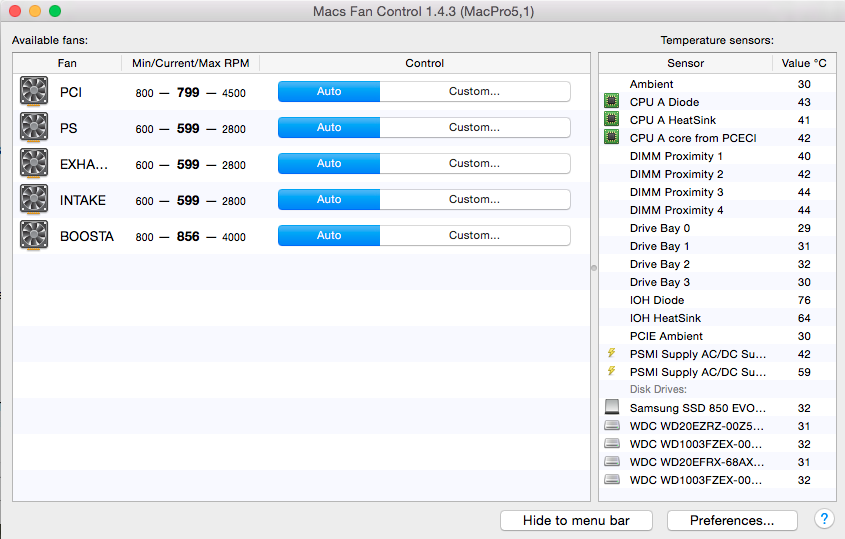The image size is (845, 539).
Task: Select the Drive Bay 0 sensor row
Action: pos(718,228)
